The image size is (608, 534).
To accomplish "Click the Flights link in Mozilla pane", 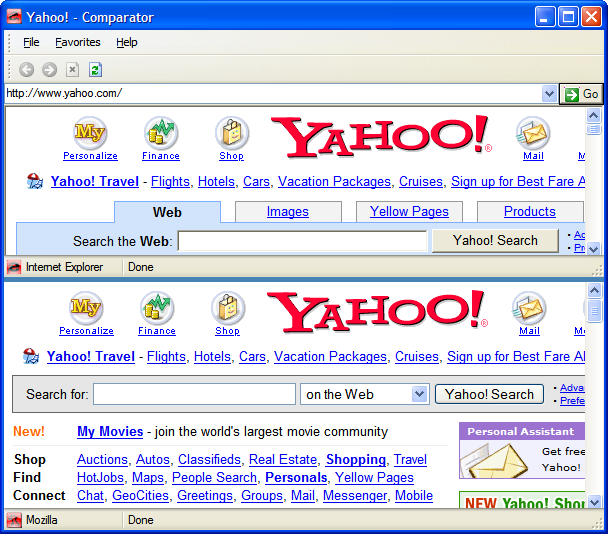I will click(x=166, y=356).
